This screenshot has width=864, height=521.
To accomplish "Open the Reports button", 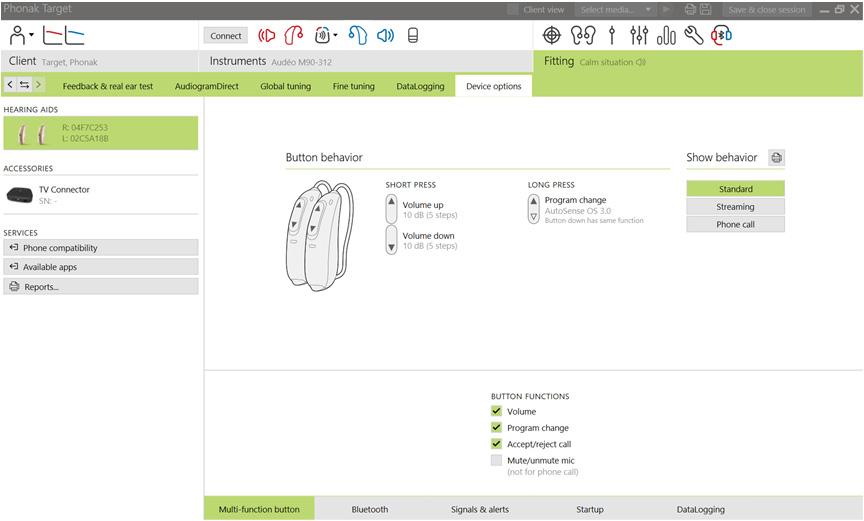I will click(100, 286).
